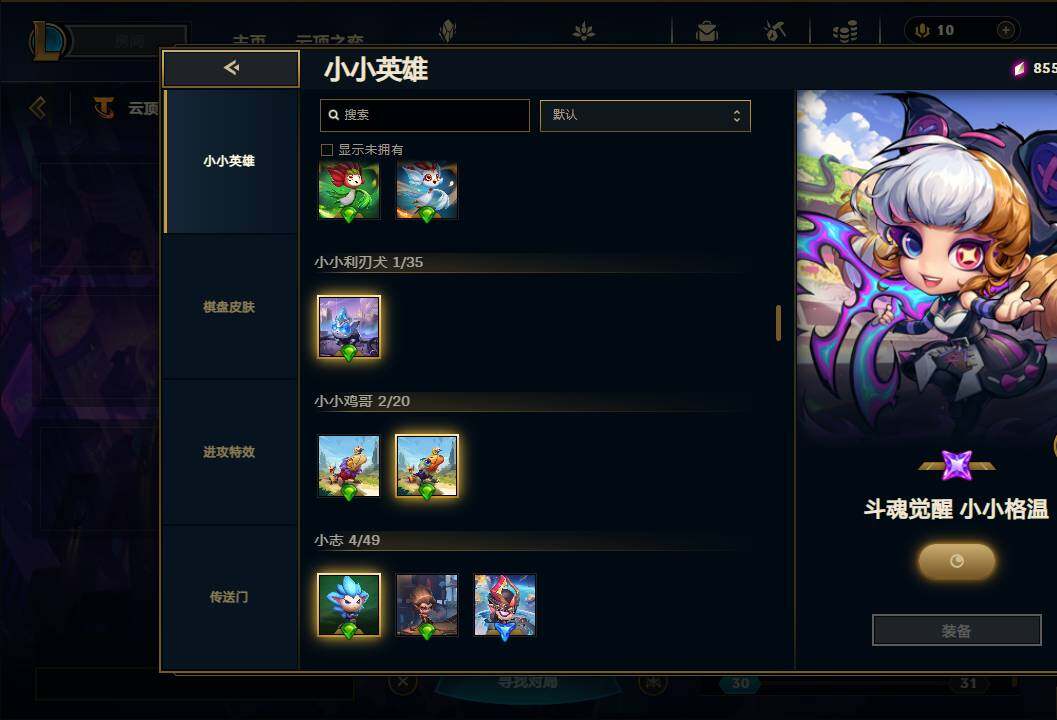Screen dimensions: 1057x720
Task: Select the red-hat 小志 legend with blue gem
Action: (x=505, y=605)
